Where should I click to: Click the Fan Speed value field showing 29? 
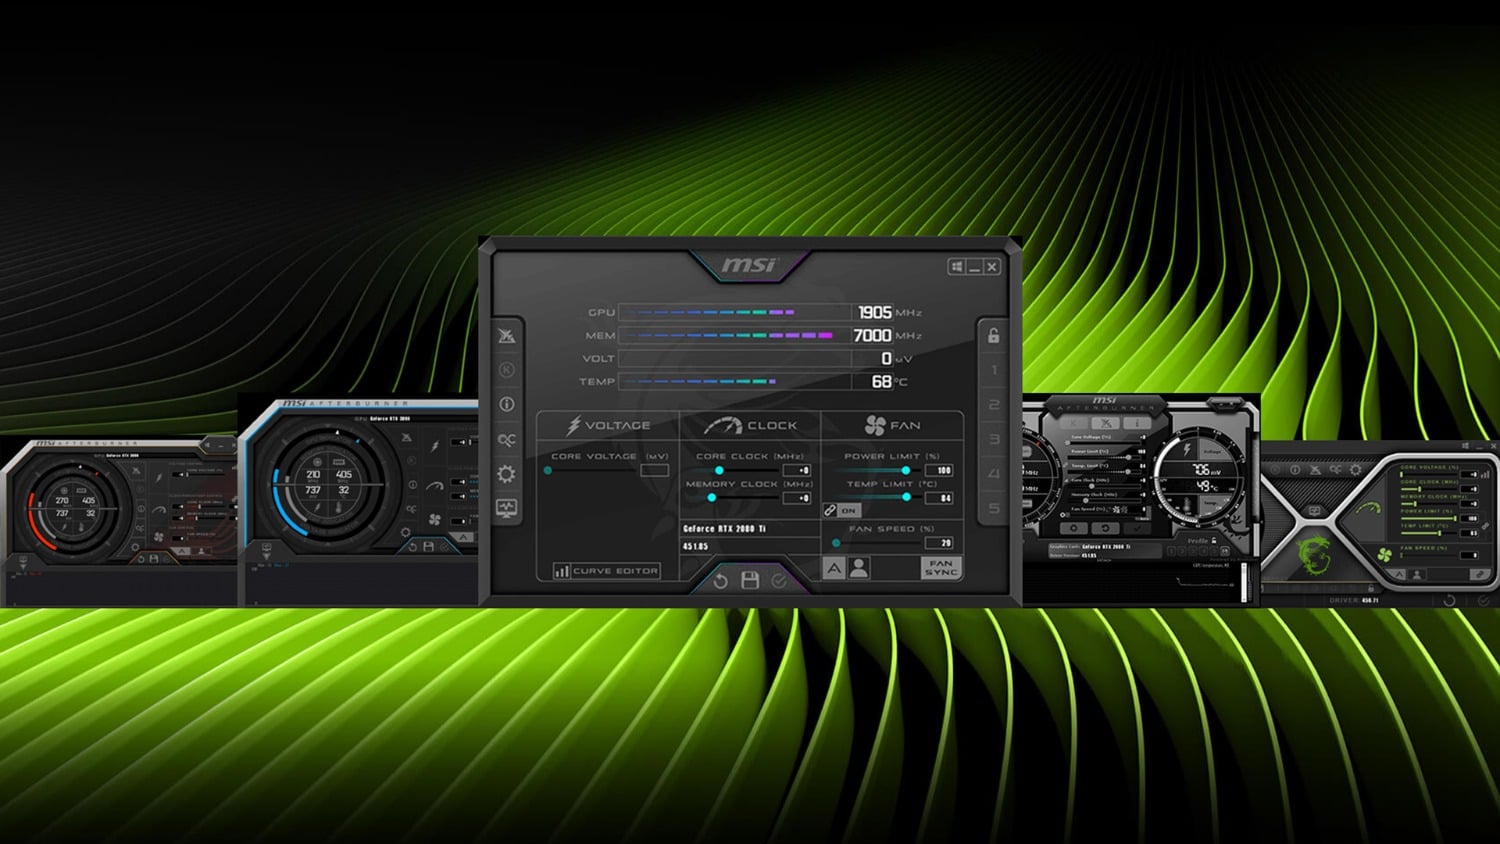[x=939, y=543]
